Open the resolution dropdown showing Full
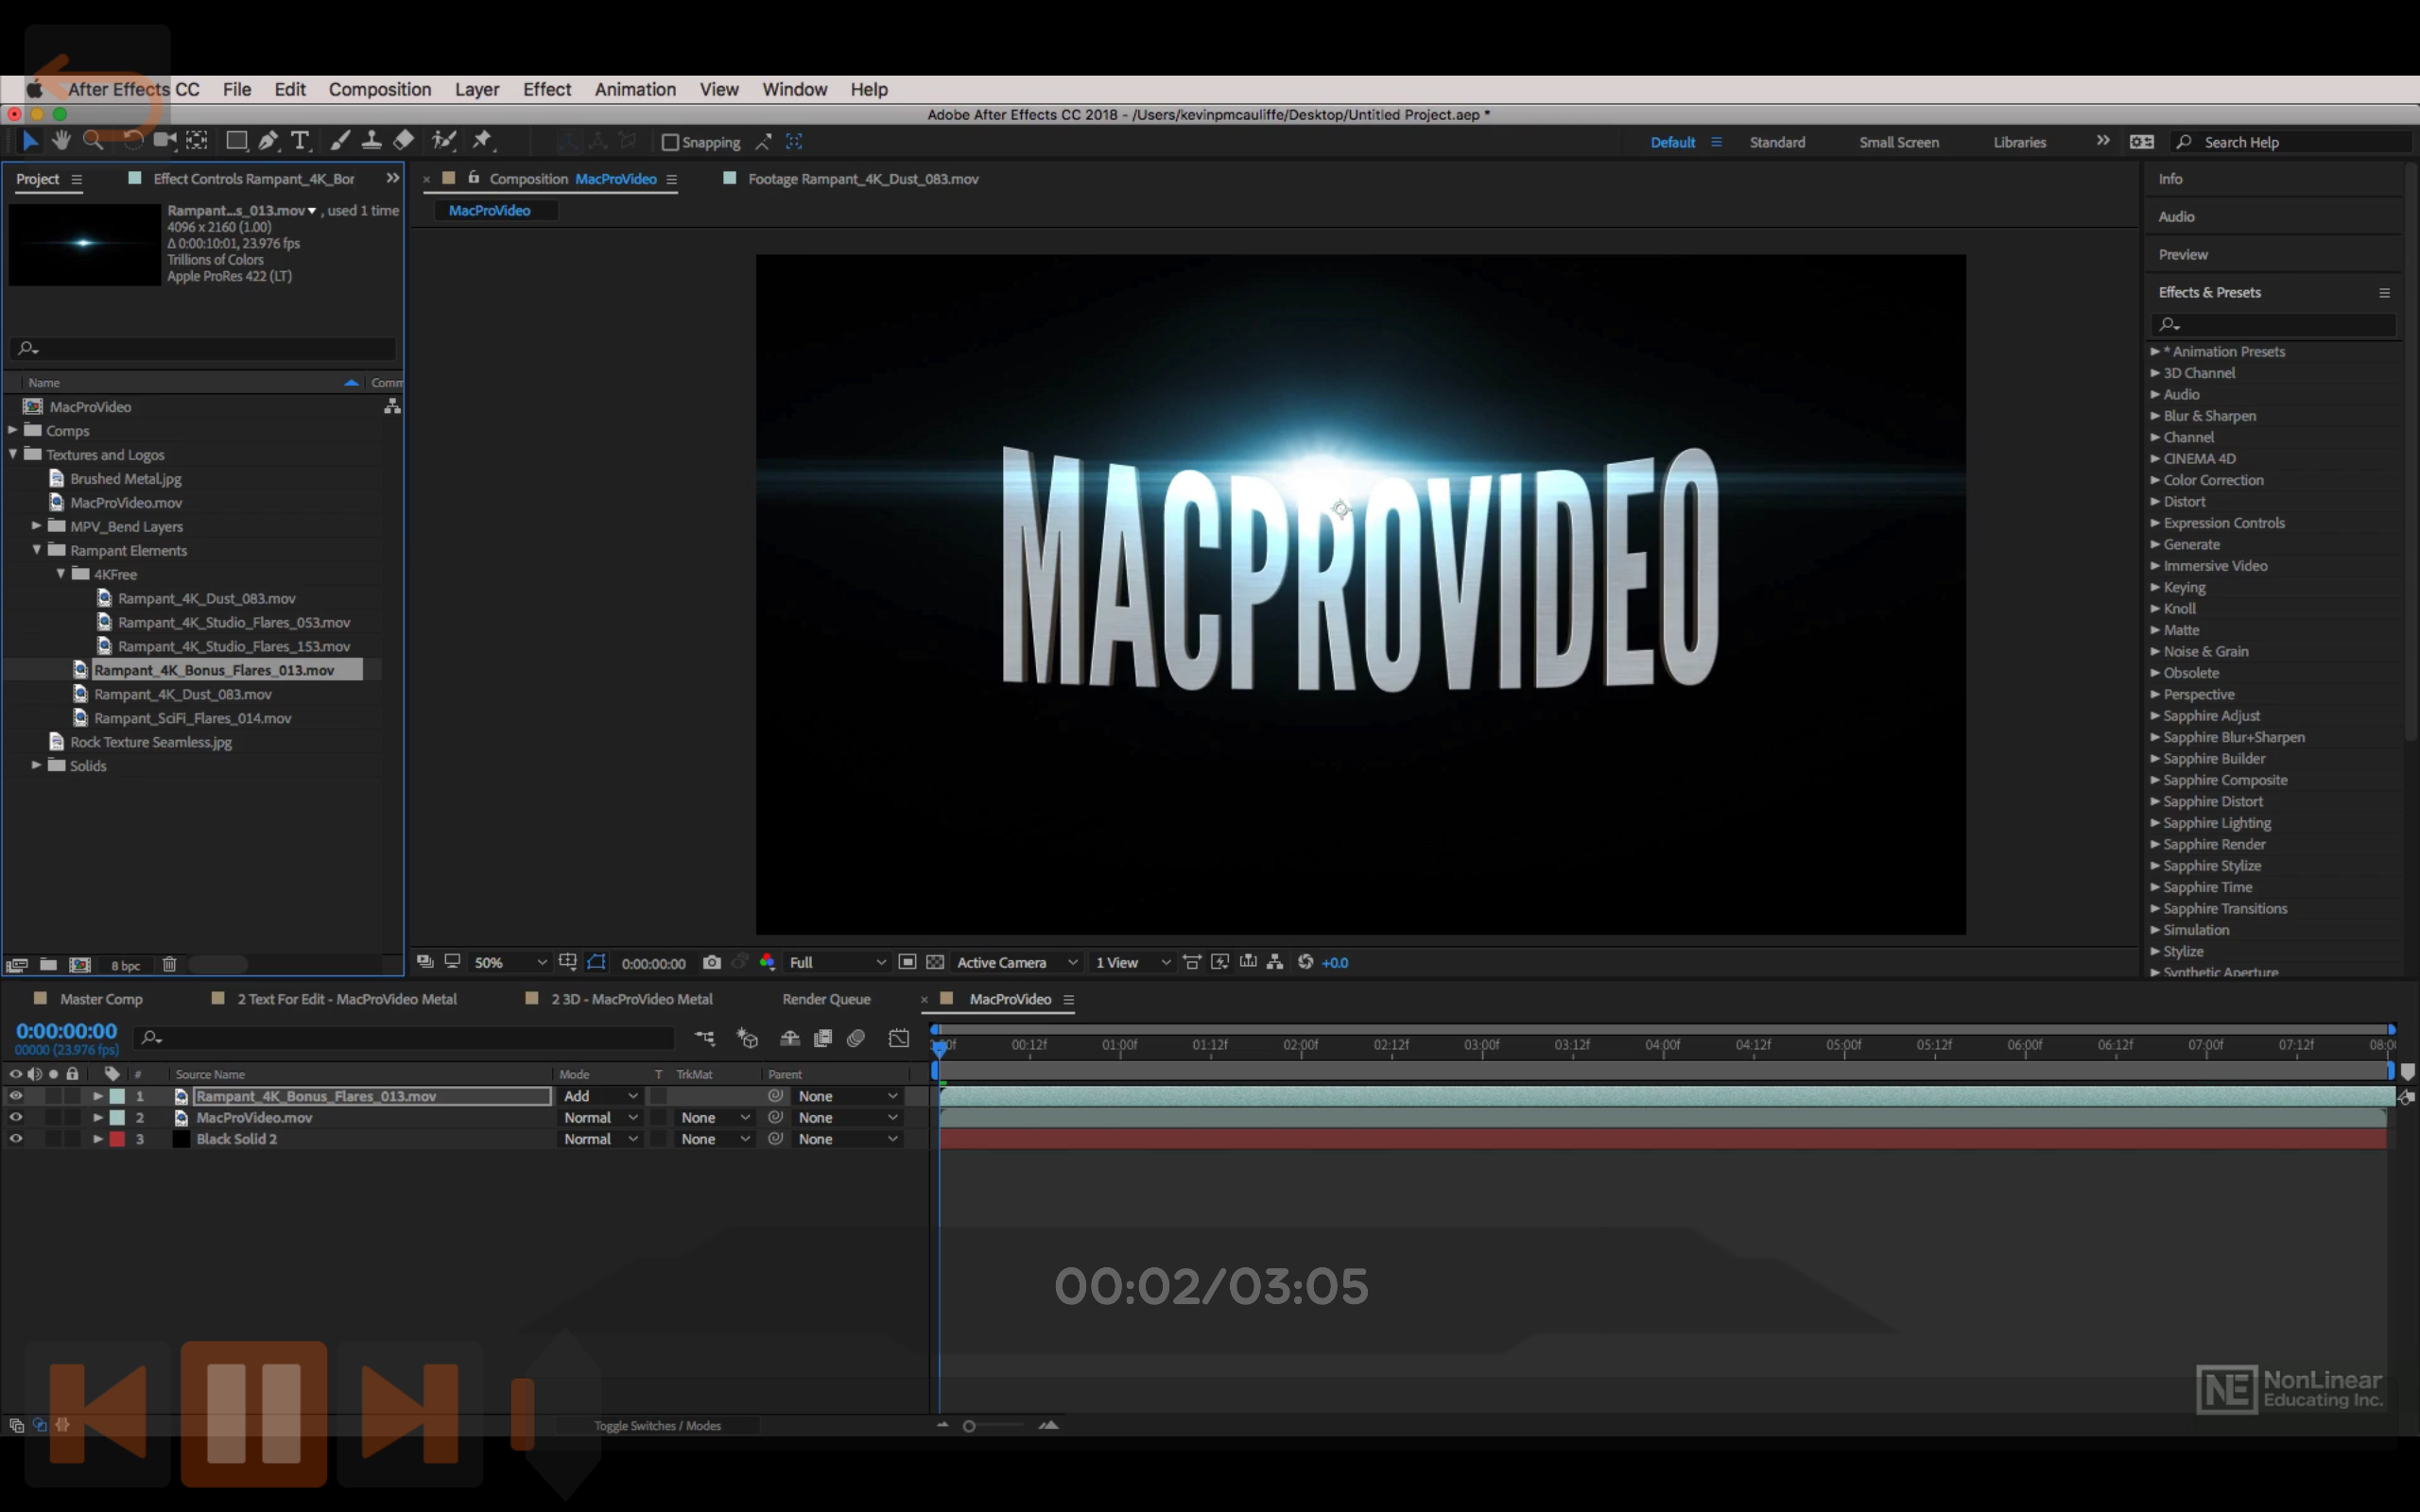Screen dimensions: 2420x1512 [836, 962]
